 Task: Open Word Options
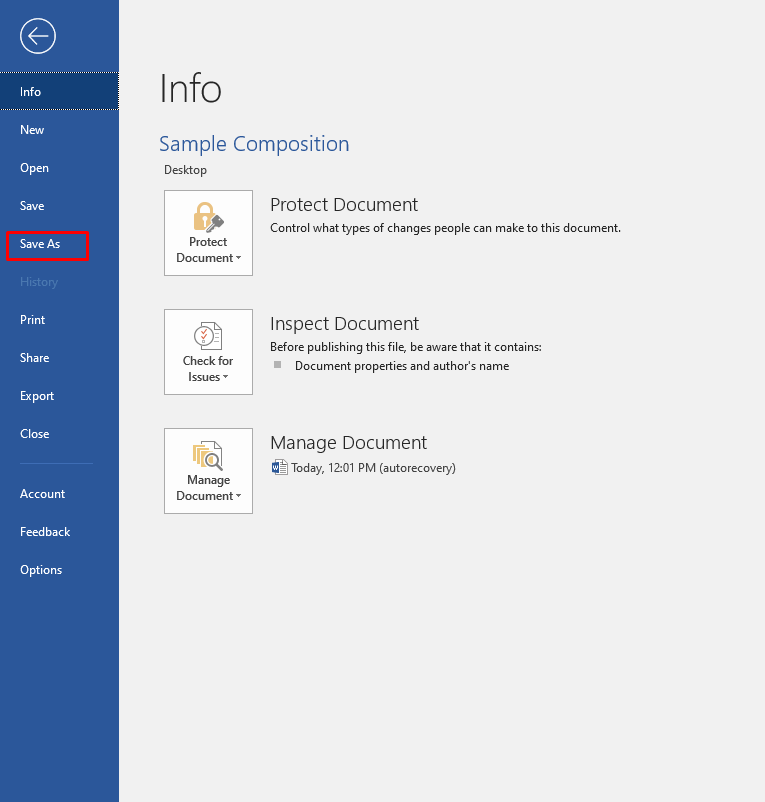[59, 570]
